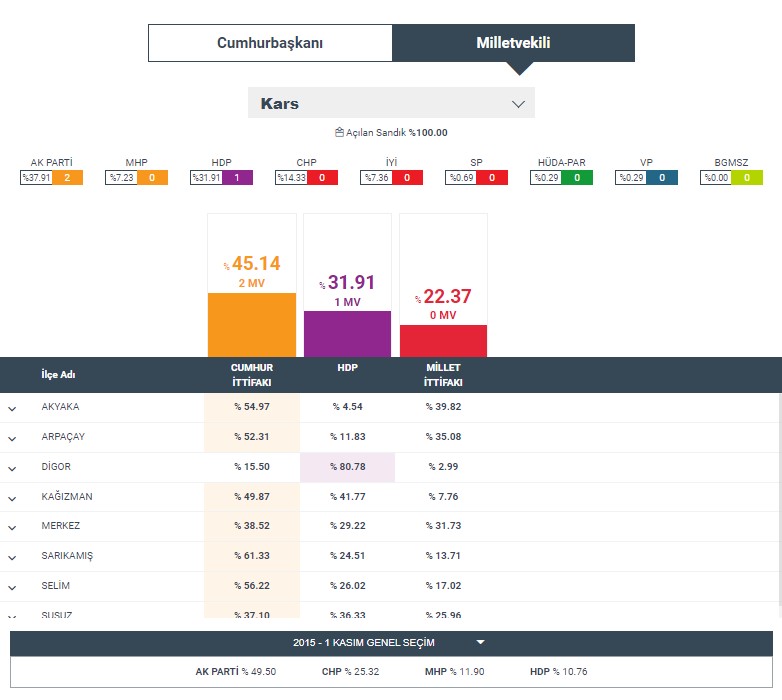Expand the Arpaçay district row chevron
Viewport: 782px width, 700px height.
(13, 438)
